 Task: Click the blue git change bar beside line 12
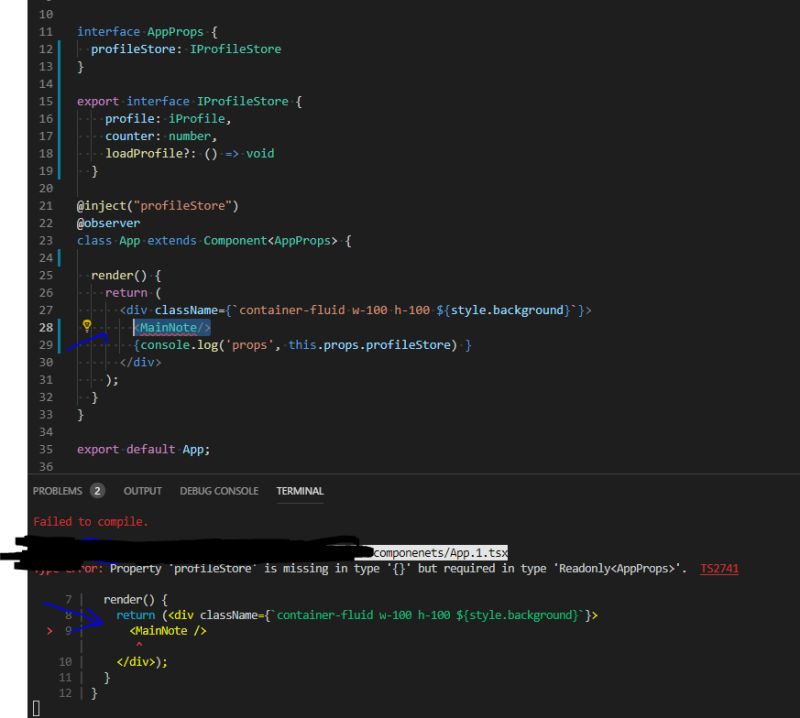click(60, 49)
